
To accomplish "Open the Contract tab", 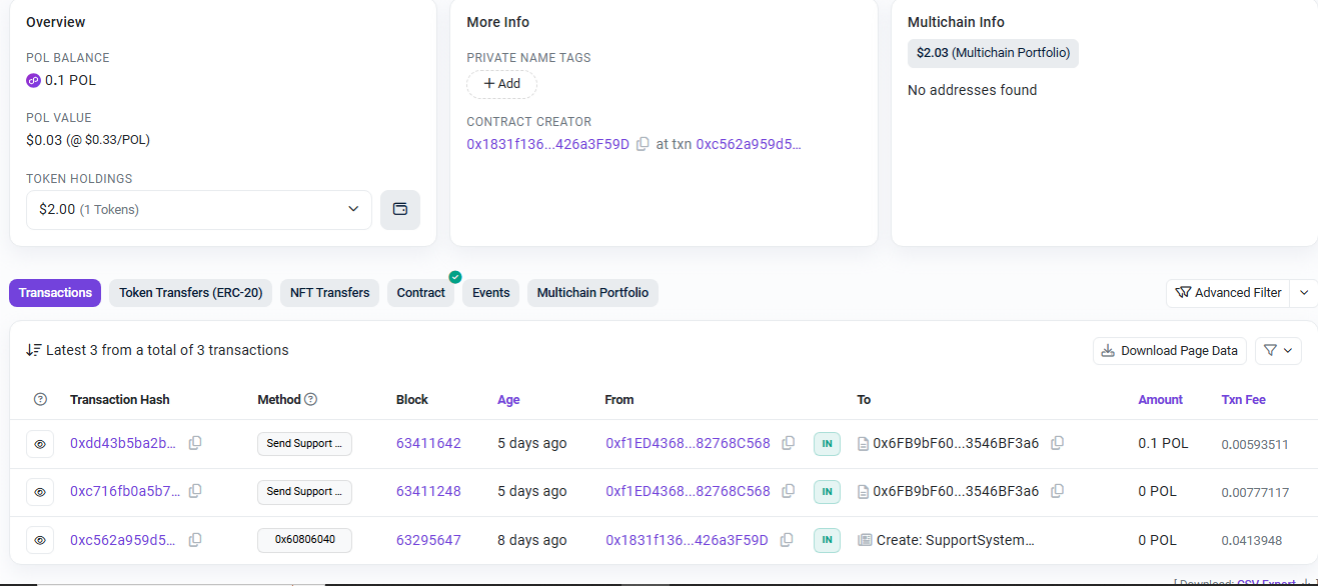I will click(x=420, y=293).
